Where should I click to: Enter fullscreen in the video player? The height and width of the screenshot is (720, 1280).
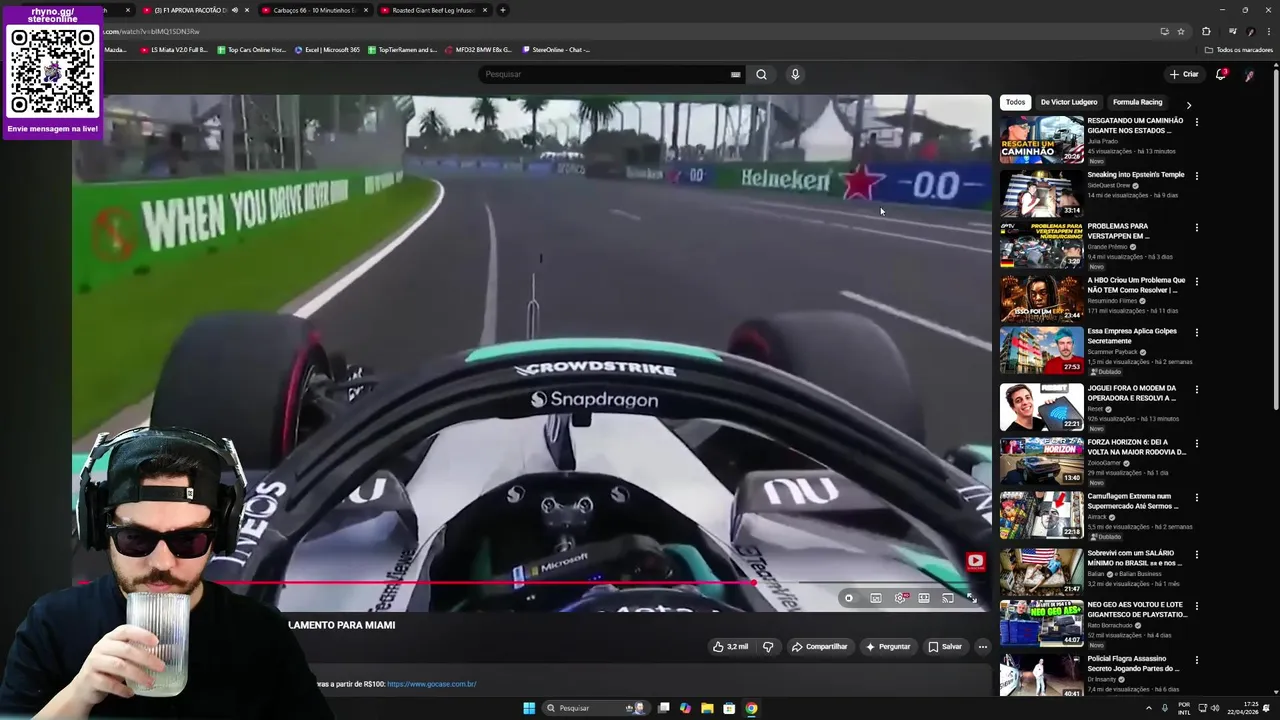click(972, 598)
